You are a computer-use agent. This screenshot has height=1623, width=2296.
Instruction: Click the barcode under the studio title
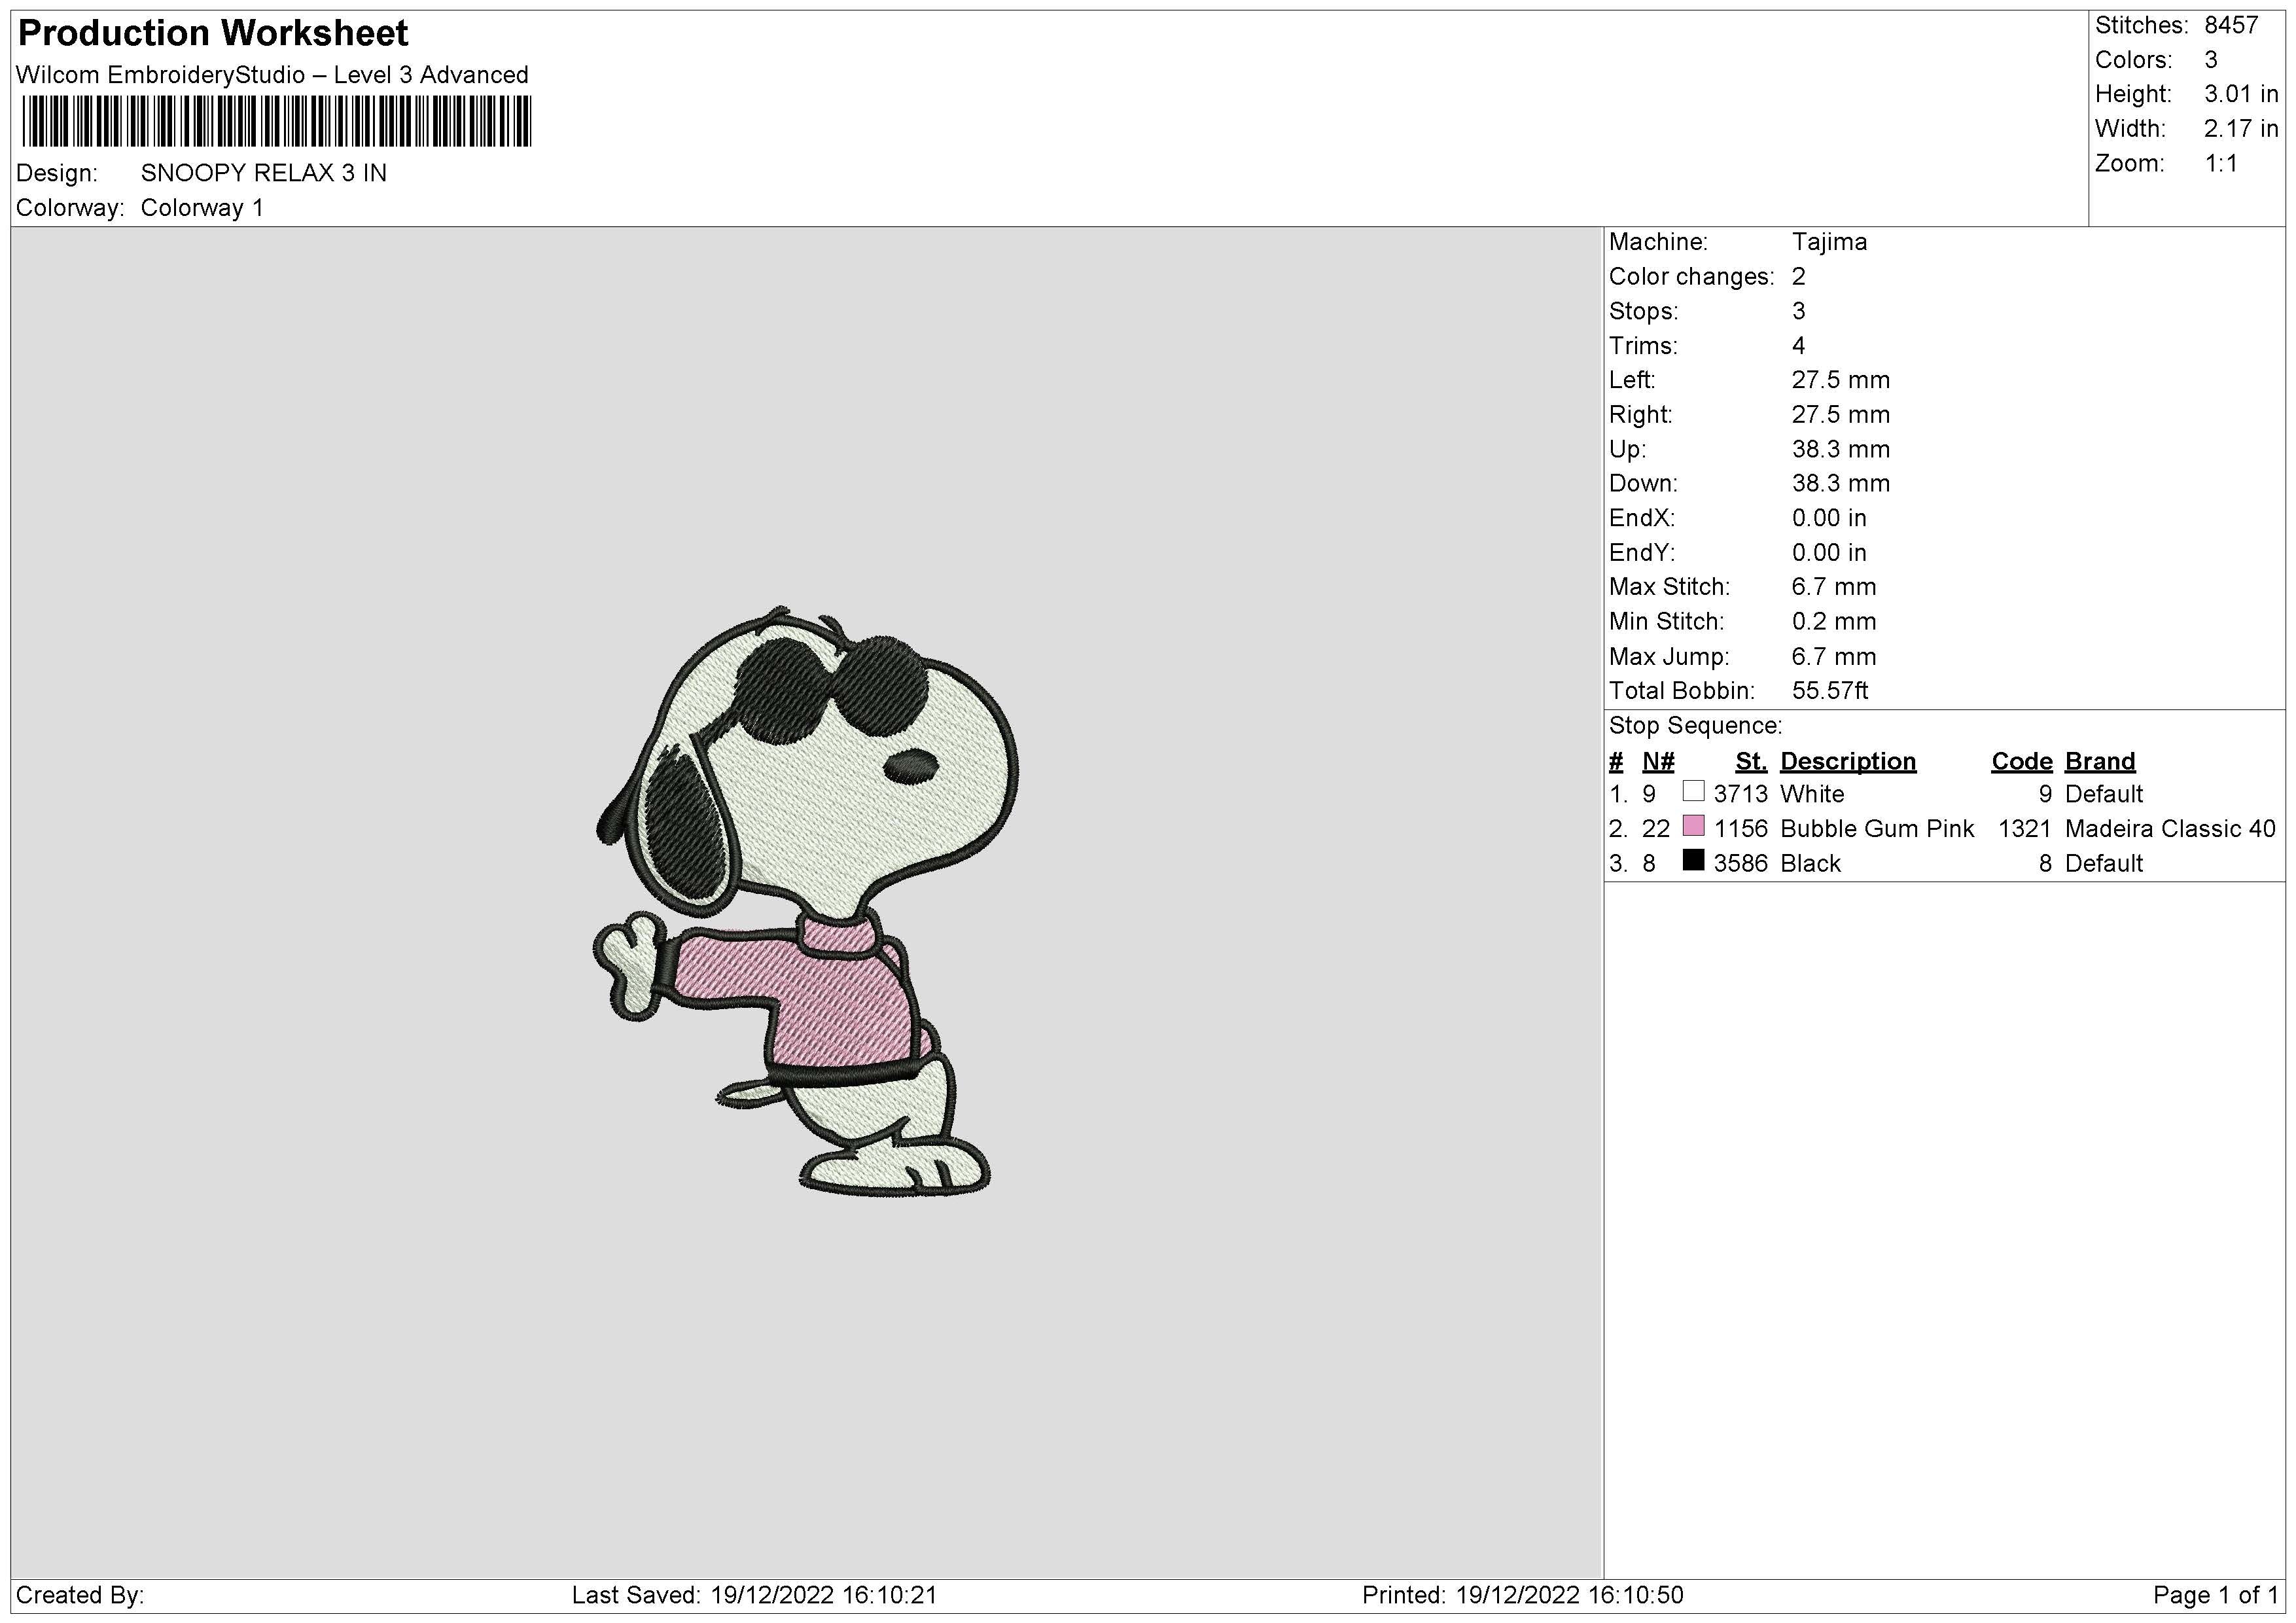click(x=276, y=122)
